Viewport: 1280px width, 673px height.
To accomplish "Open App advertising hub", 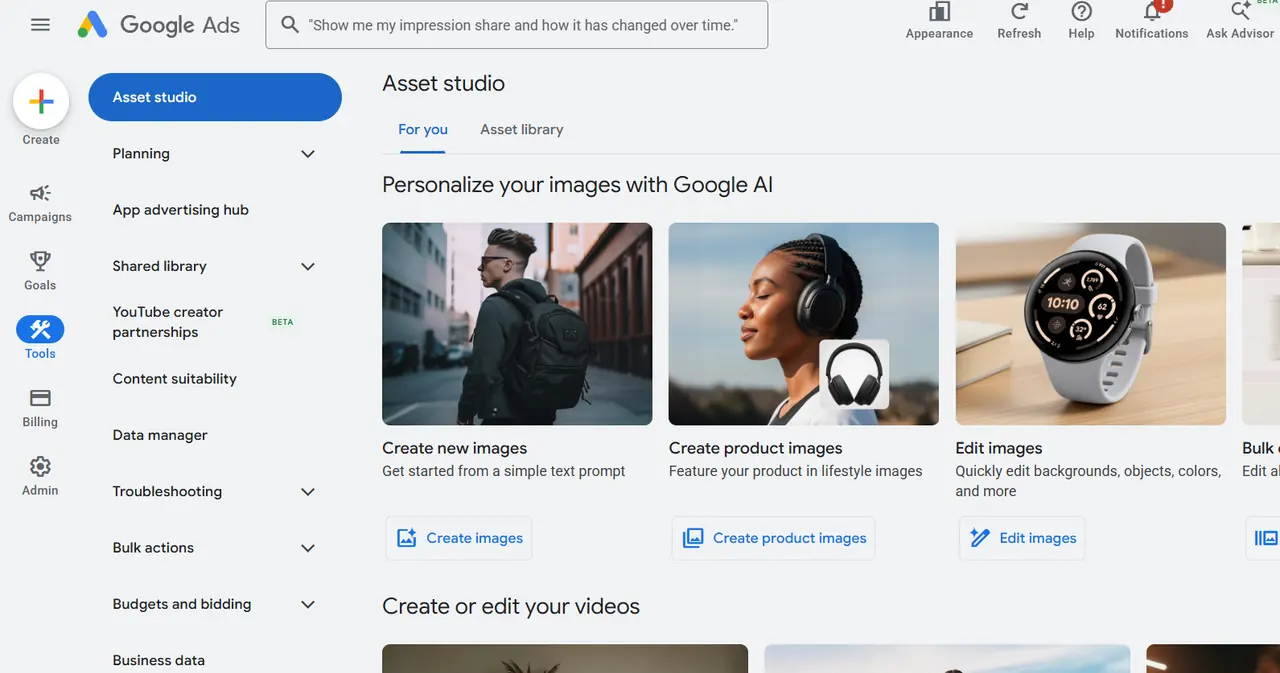I will [181, 210].
